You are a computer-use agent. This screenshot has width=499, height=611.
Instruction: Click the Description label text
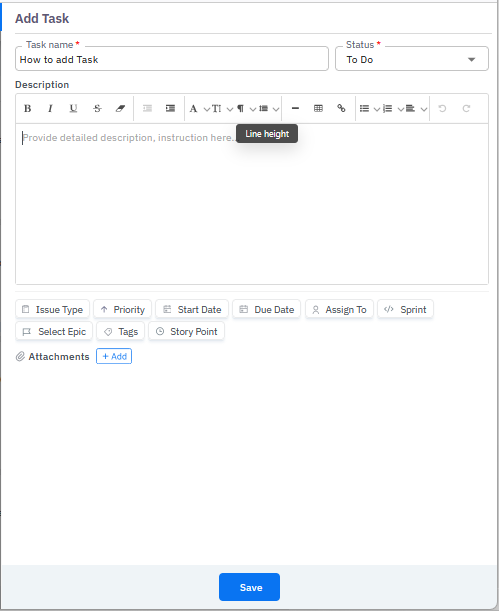tap(42, 85)
